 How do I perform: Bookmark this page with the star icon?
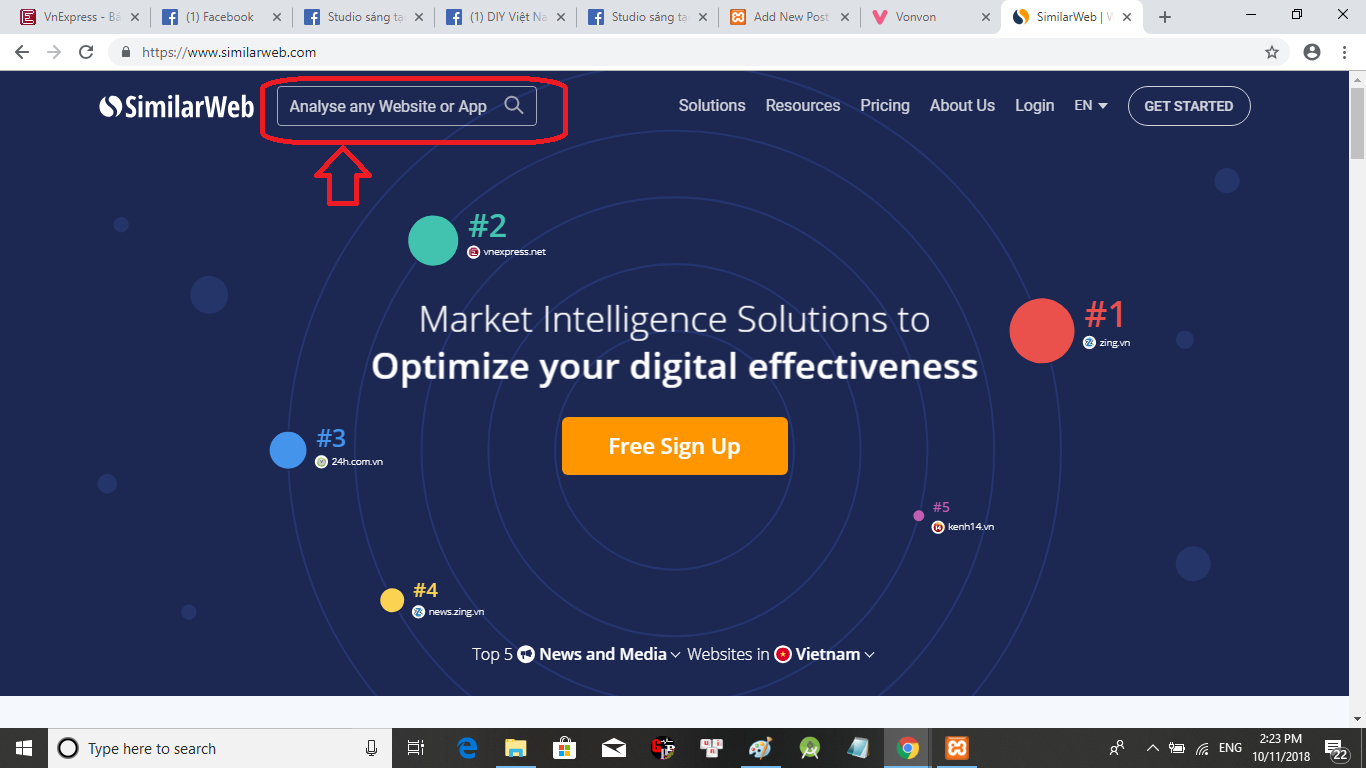click(1272, 52)
